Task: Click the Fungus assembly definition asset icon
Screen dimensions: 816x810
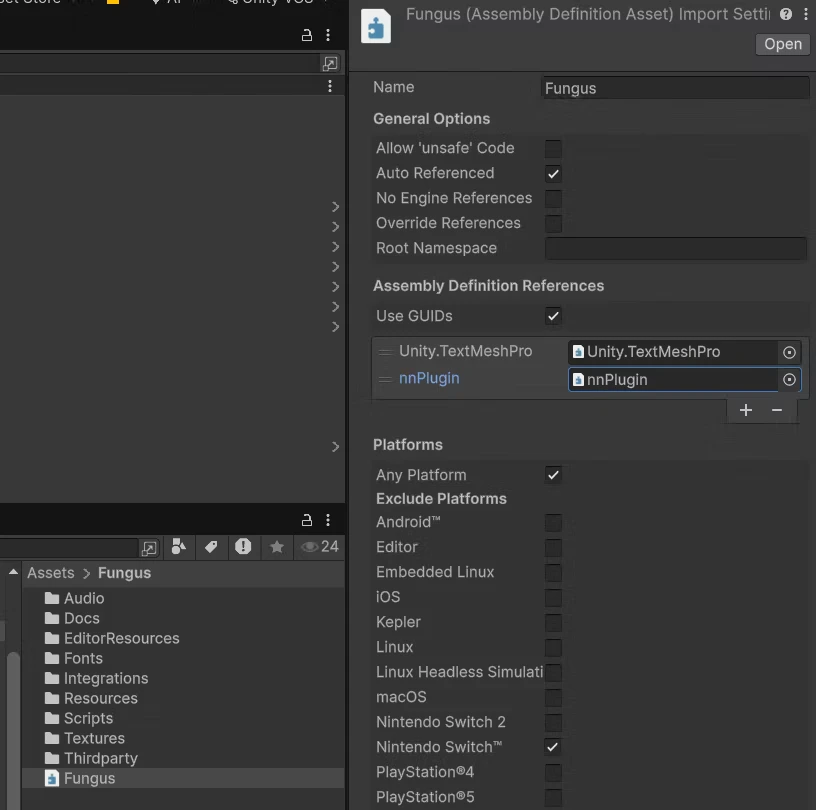Action: 376,27
